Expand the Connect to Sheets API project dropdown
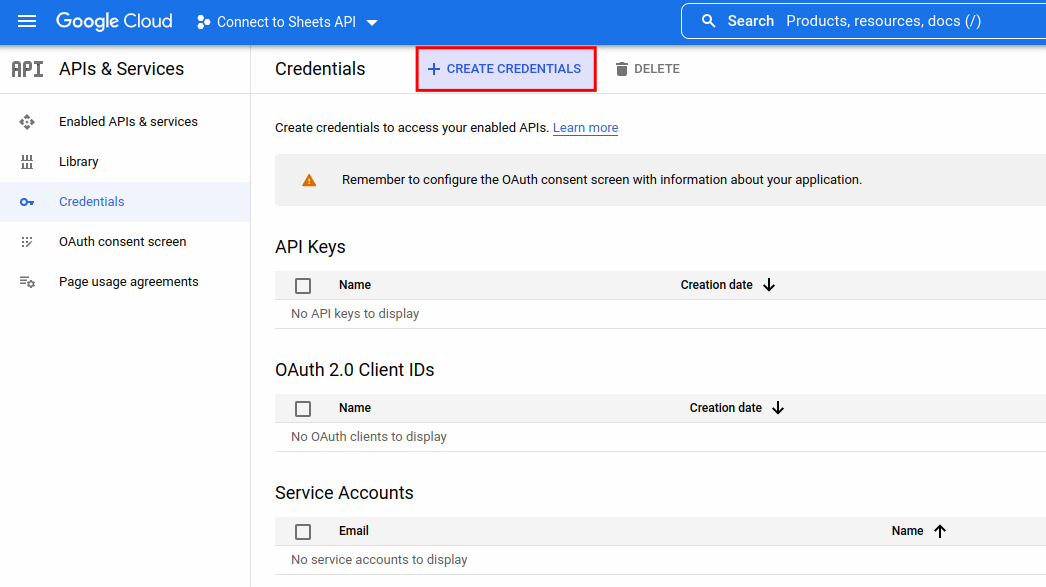This screenshot has height=587, width=1046. pos(288,22)
